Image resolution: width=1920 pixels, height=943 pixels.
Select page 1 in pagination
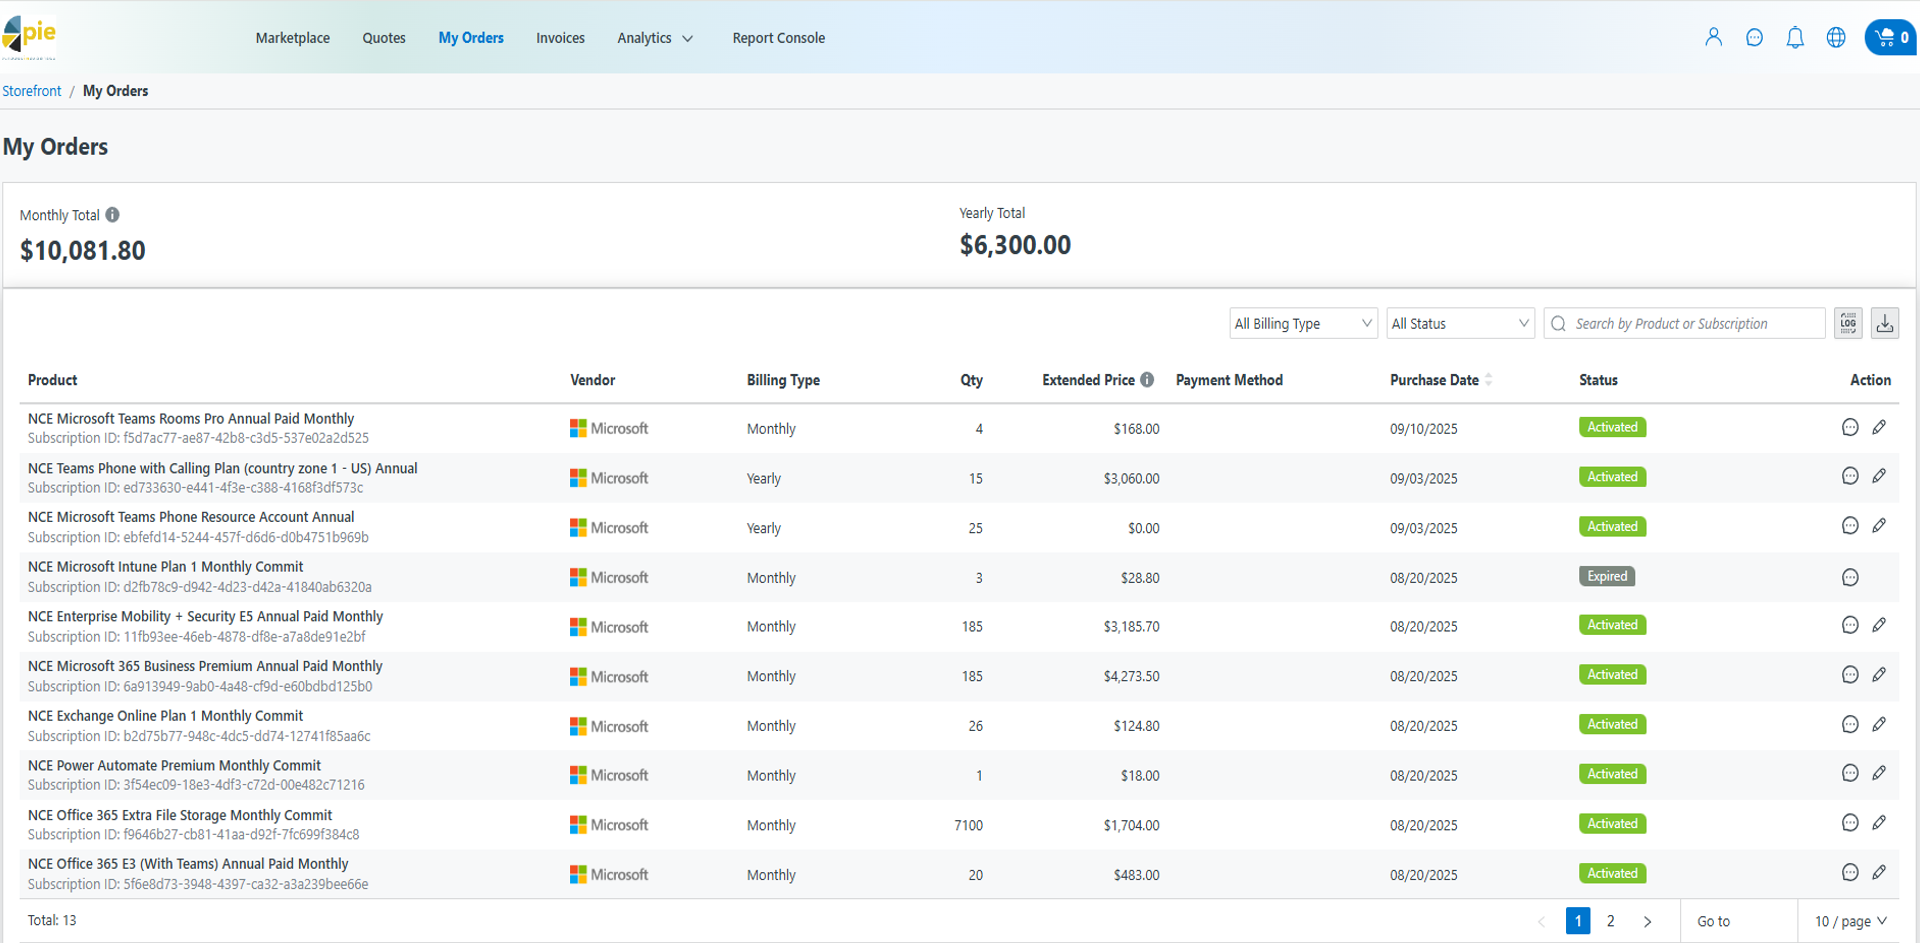[1578, 921]
